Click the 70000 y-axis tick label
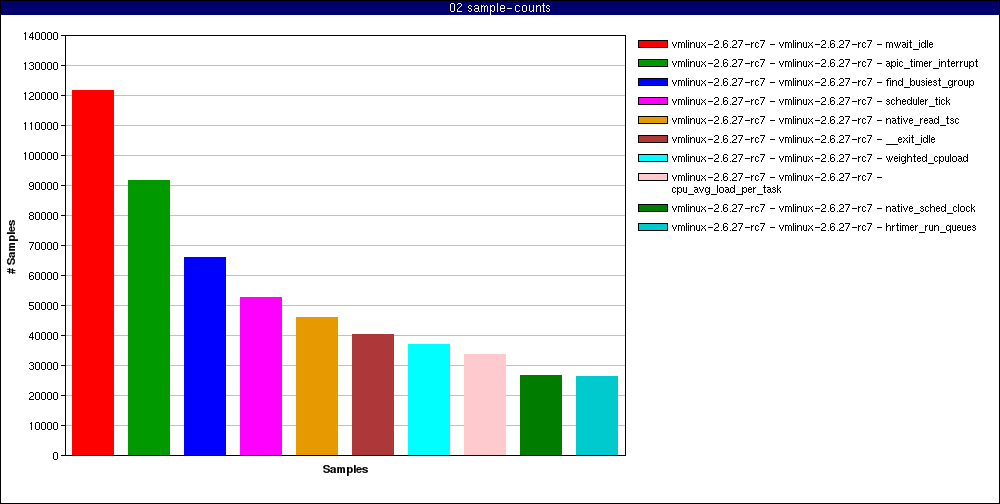 pos(43,246)
